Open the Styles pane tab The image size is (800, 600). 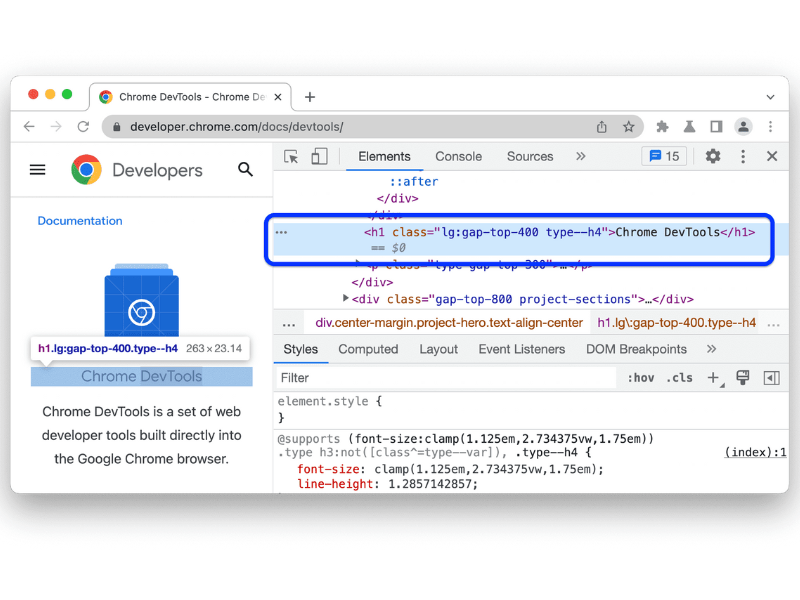click(301, 349)
